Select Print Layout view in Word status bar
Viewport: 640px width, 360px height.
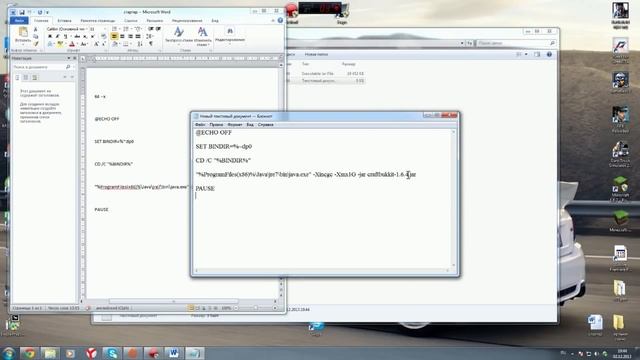click(x=191, y=308)
